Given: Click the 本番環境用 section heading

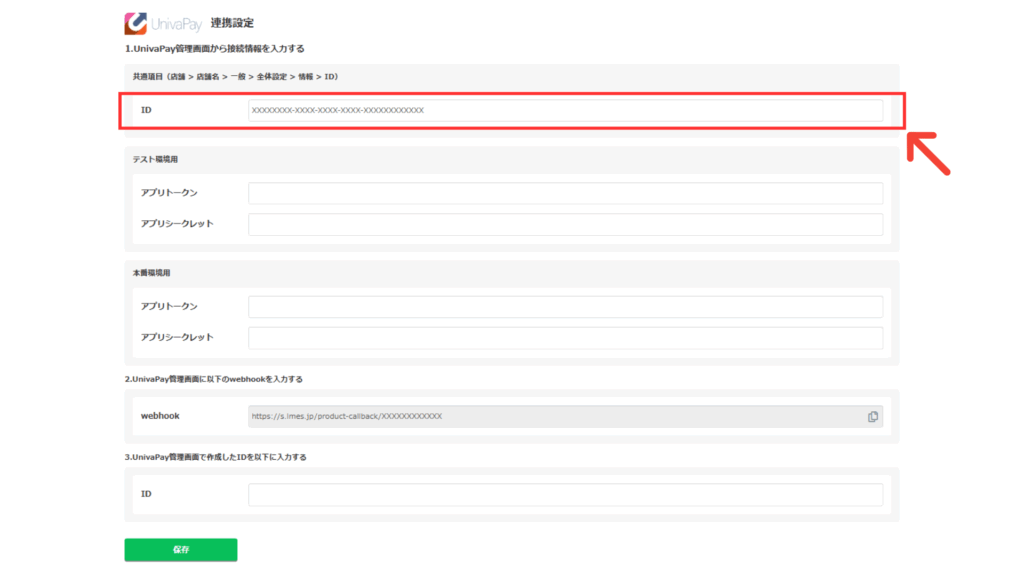Looking at the screenshot, I should coord(152,273).
